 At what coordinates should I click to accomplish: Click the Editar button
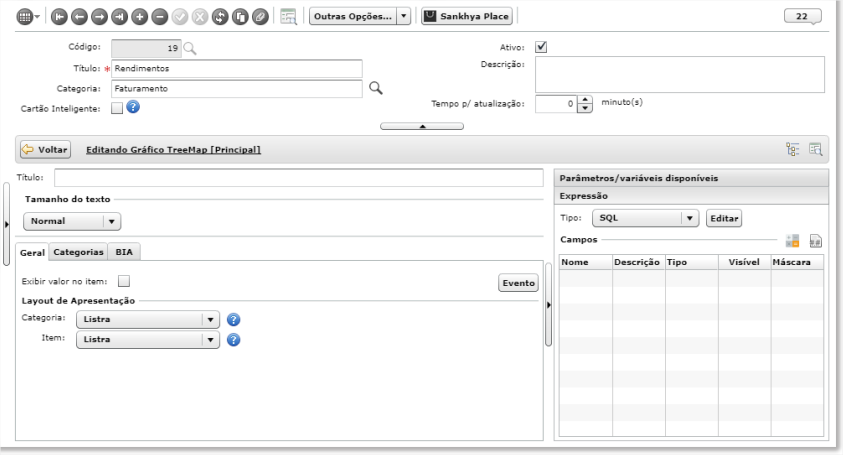pos(724,218)
